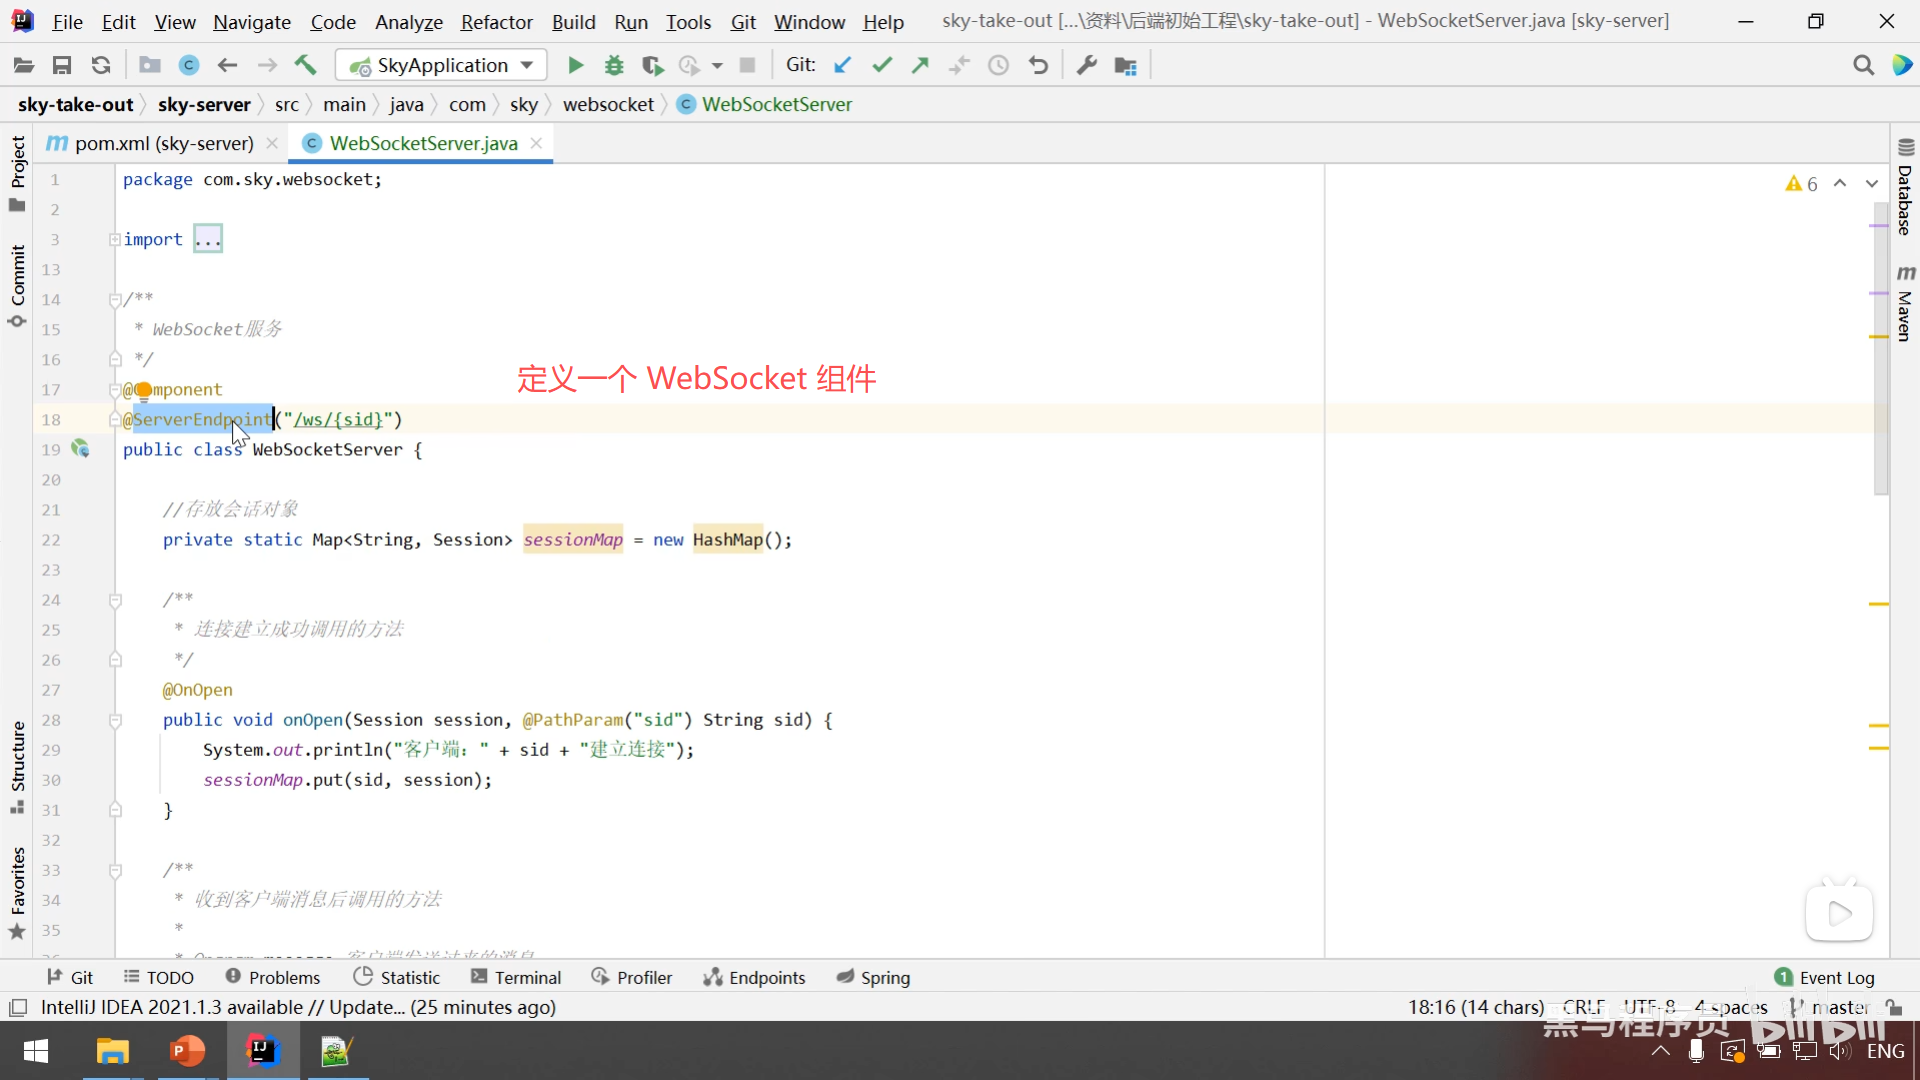Click Git push arrow icon
The height and width of the screenshot is (1080, 1920).
tap(920, 65)
